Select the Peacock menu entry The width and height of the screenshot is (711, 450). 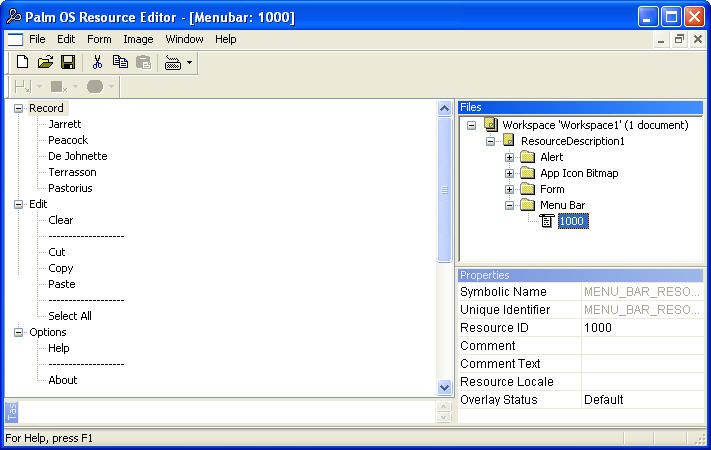(x=68, y=140)
